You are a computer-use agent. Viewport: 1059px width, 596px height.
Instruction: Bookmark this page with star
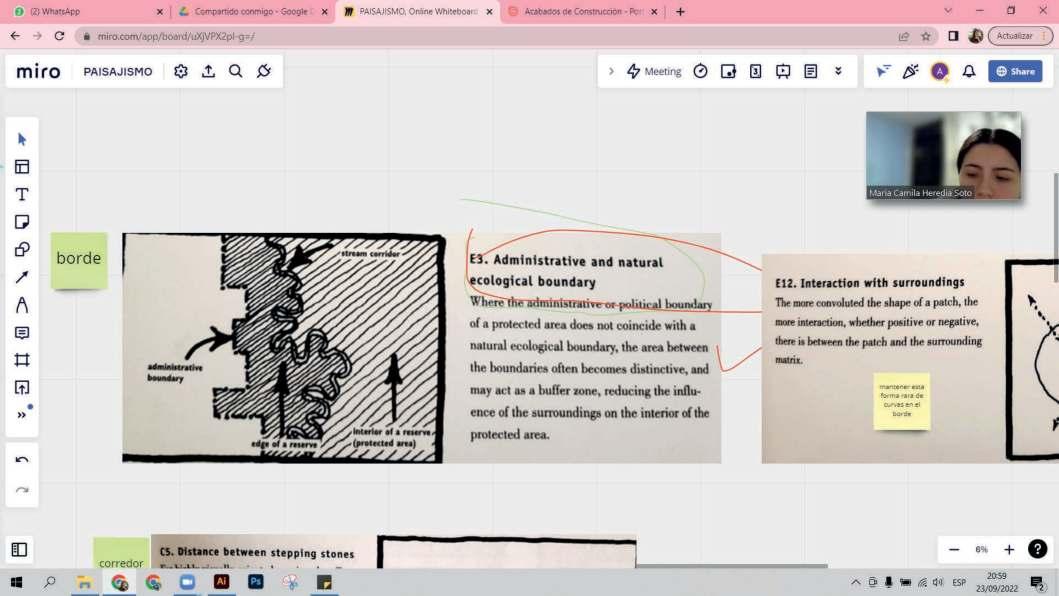(926, 36)
